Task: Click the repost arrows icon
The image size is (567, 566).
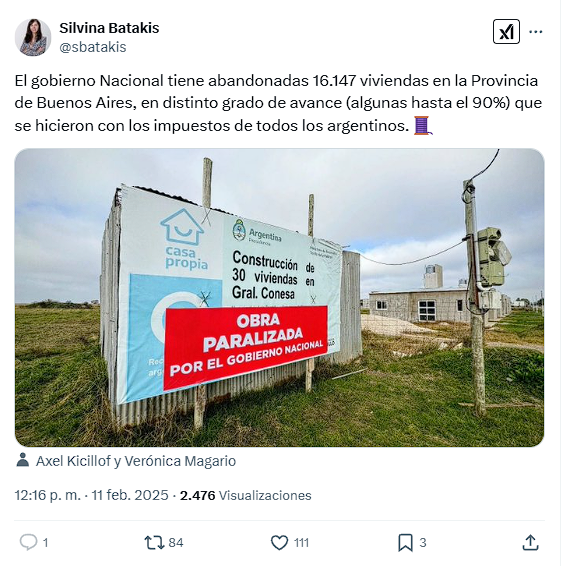Action: 154,542
